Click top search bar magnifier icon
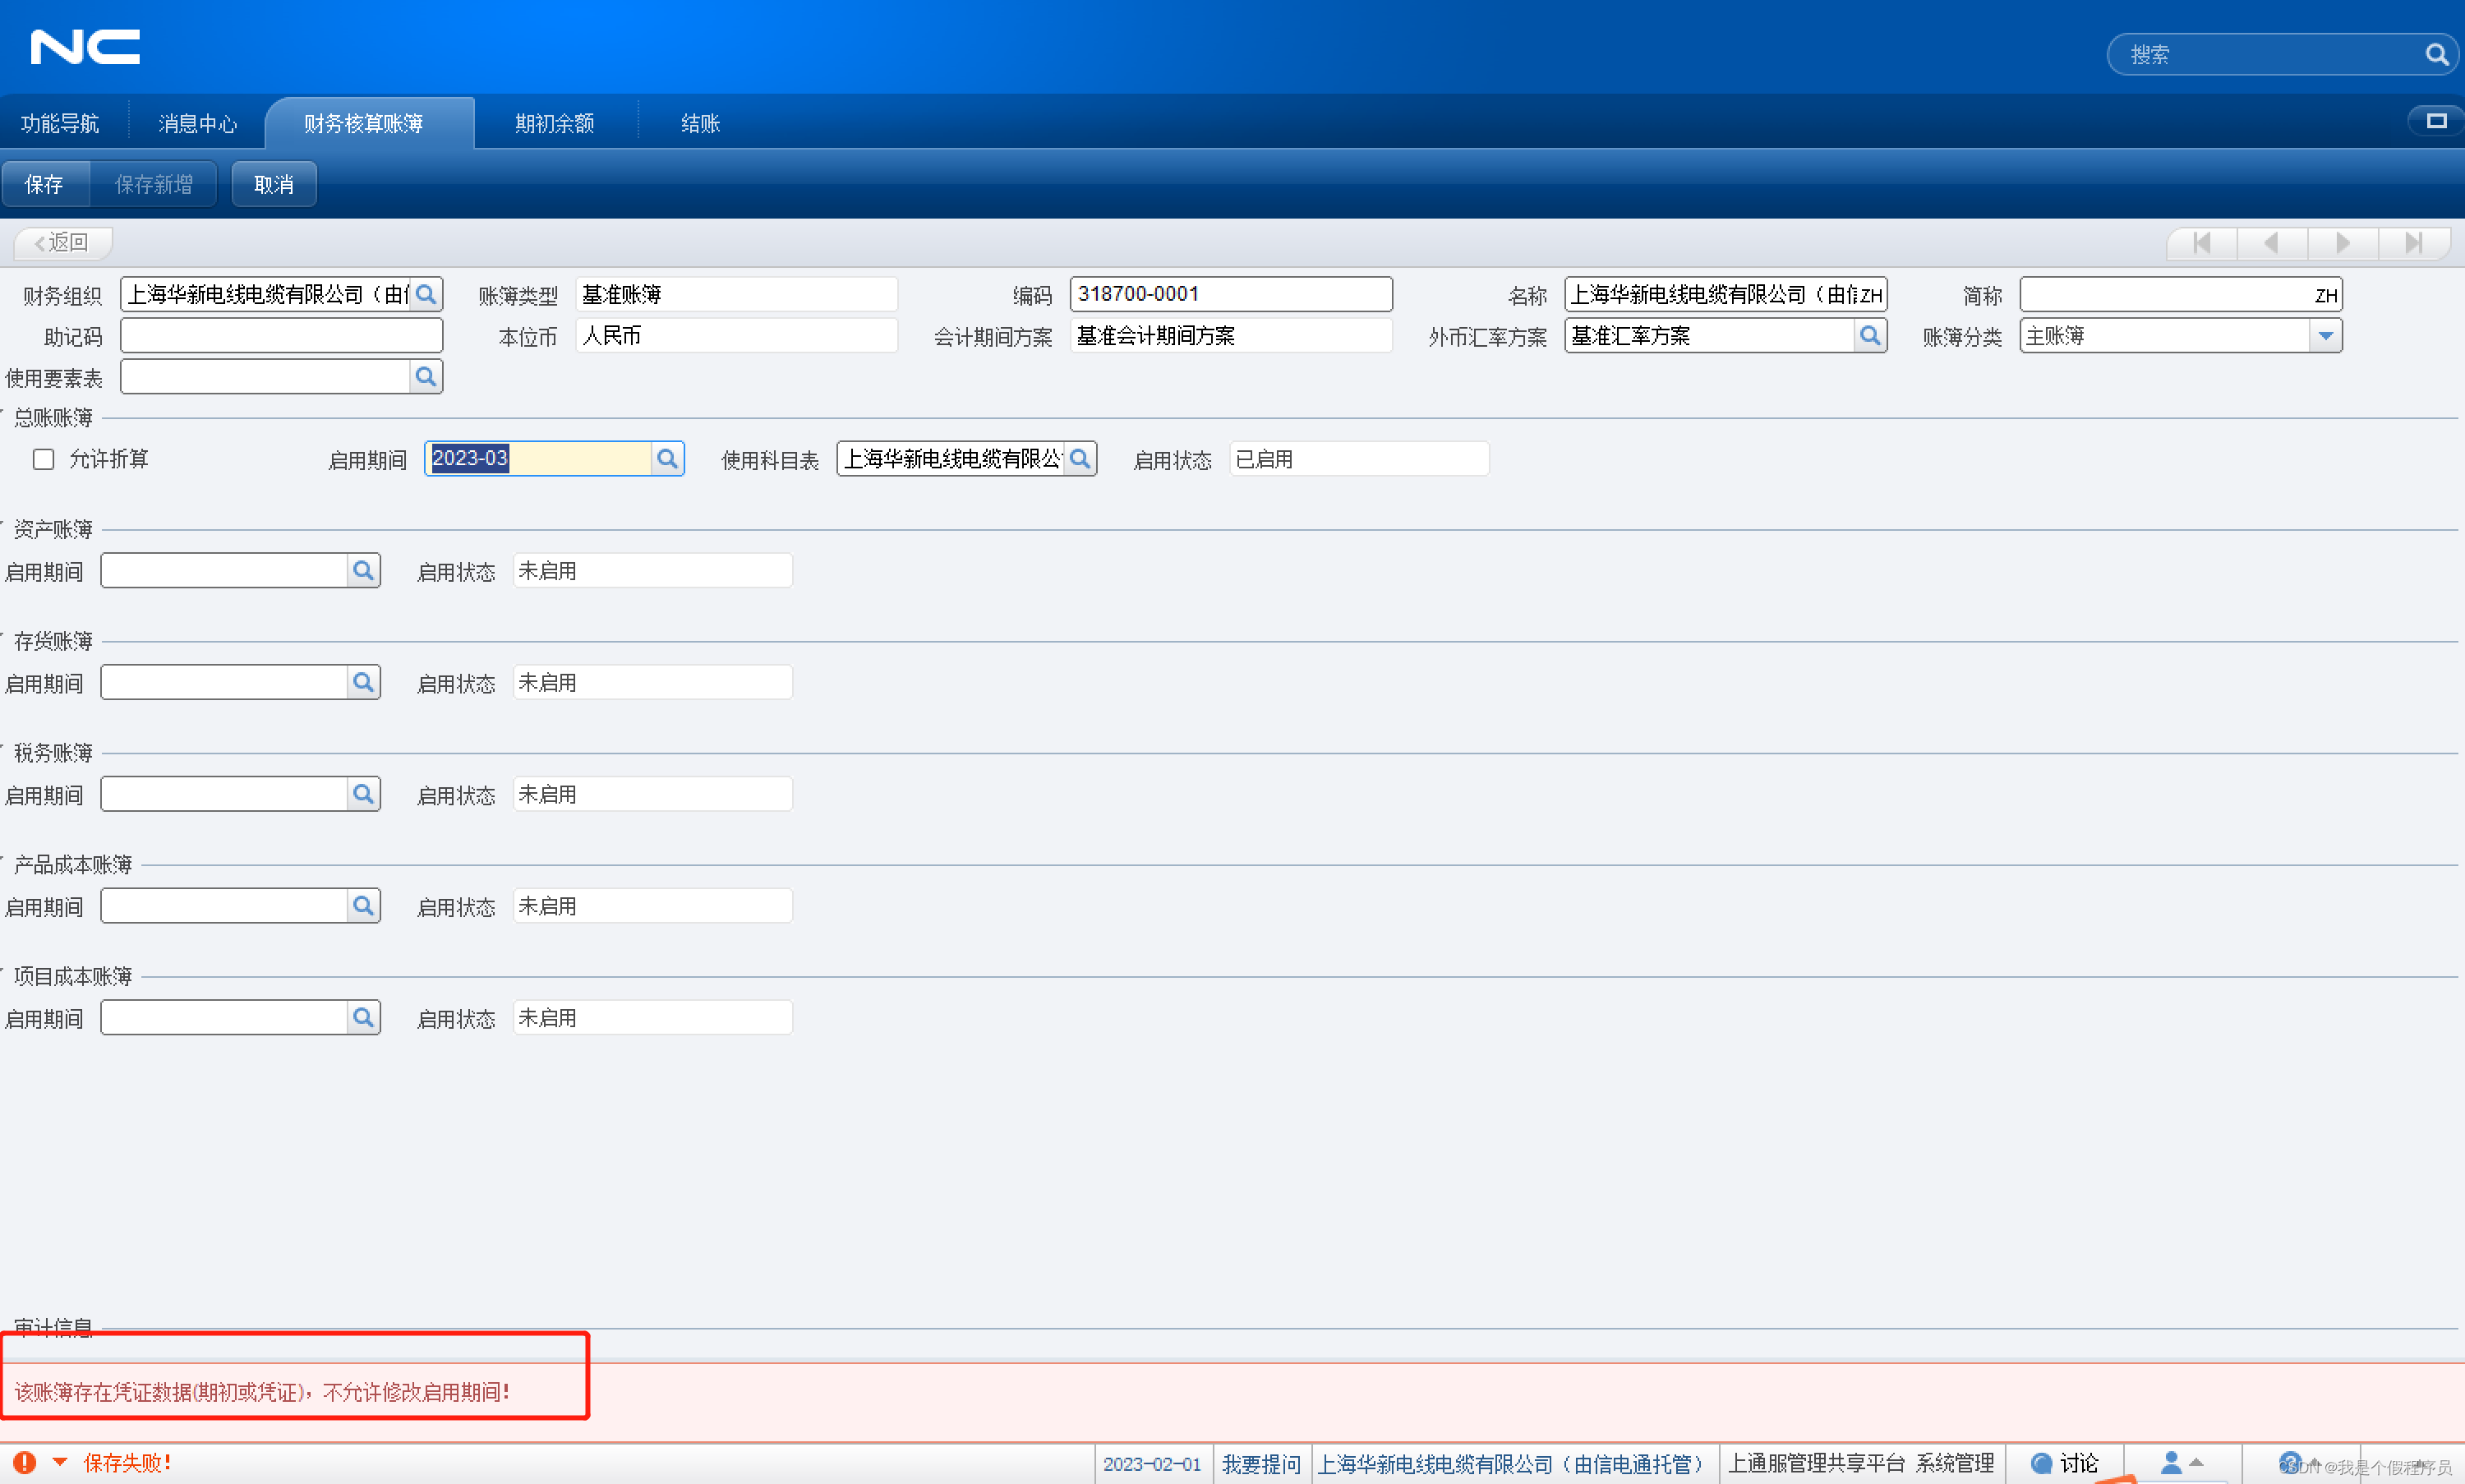This screenshot has height=1484, width=2465. [2436, 55]
